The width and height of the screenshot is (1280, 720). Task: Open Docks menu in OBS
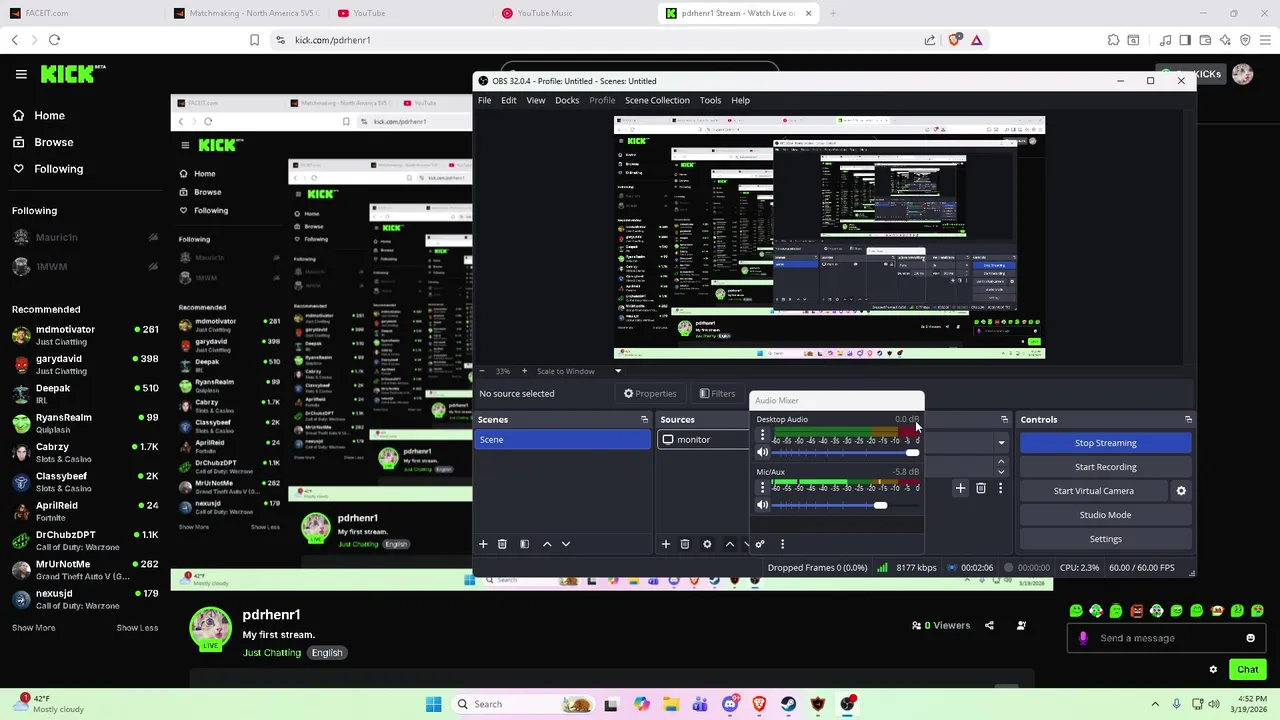567,100
